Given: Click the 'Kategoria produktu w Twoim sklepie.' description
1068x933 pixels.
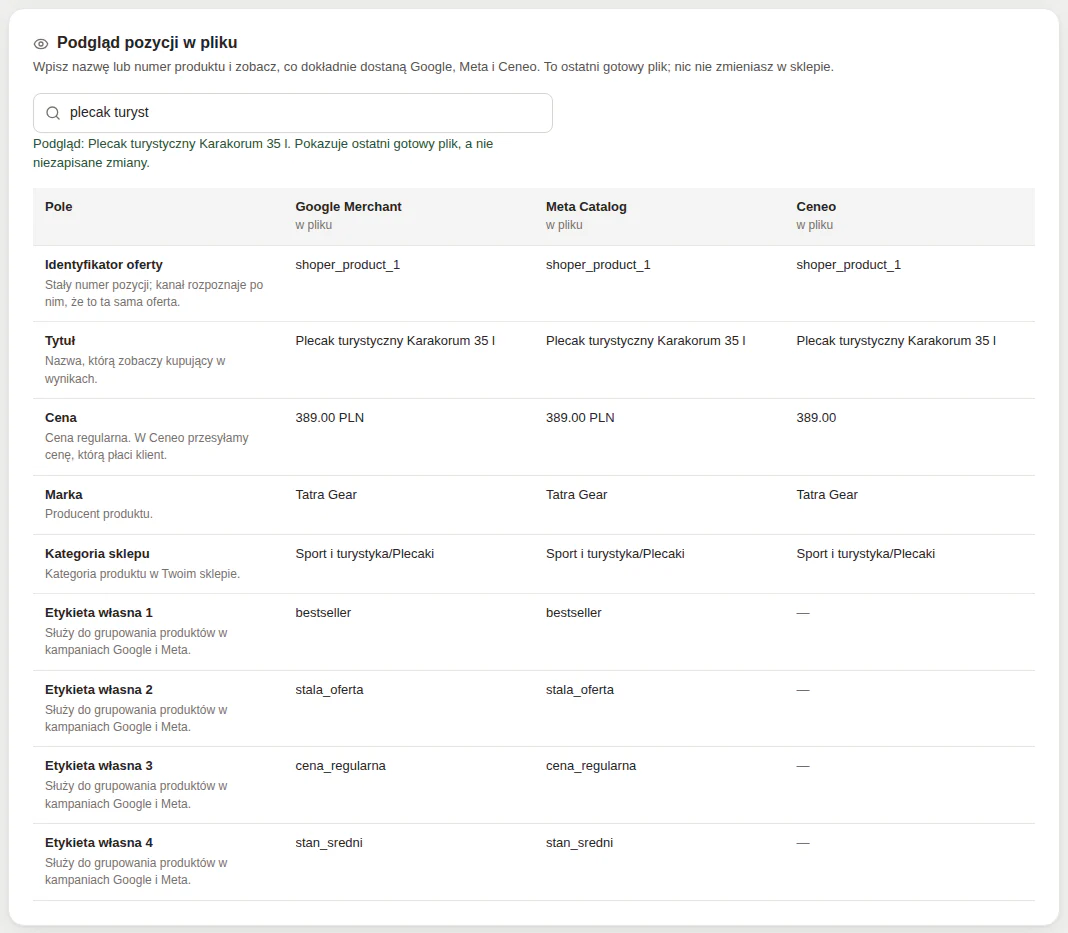Looking at the screenshot, I should pos(142,573).
